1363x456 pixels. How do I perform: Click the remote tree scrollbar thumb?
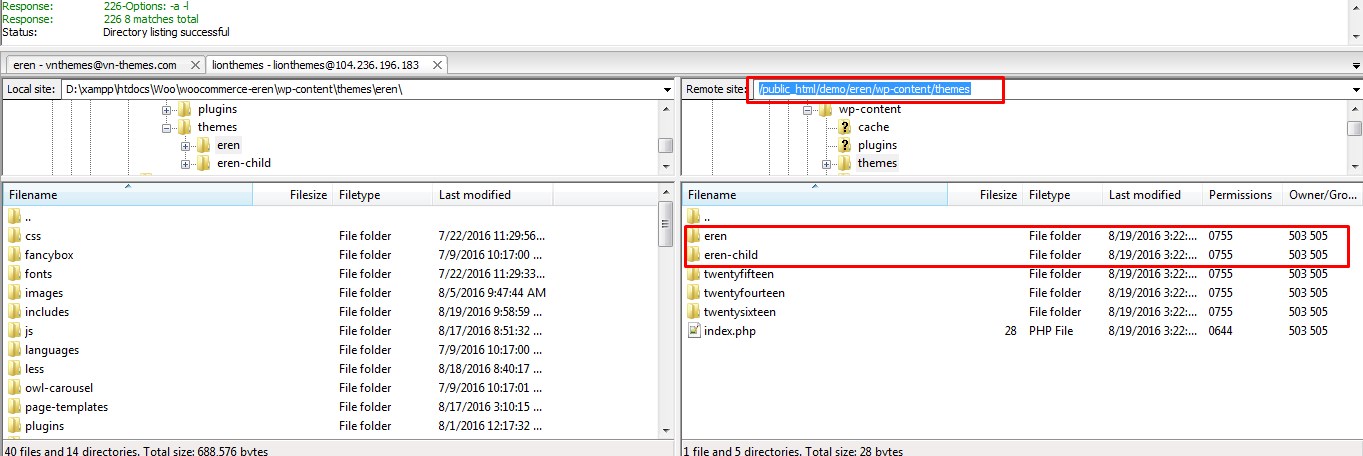click(x=1354, y=127)
